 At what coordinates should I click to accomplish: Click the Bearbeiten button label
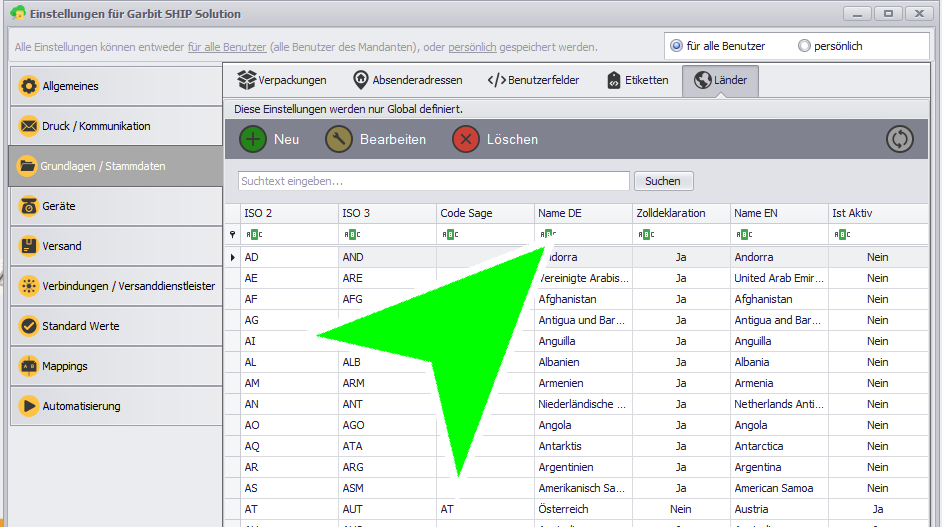pyautogui.click(x=393, y=139)
